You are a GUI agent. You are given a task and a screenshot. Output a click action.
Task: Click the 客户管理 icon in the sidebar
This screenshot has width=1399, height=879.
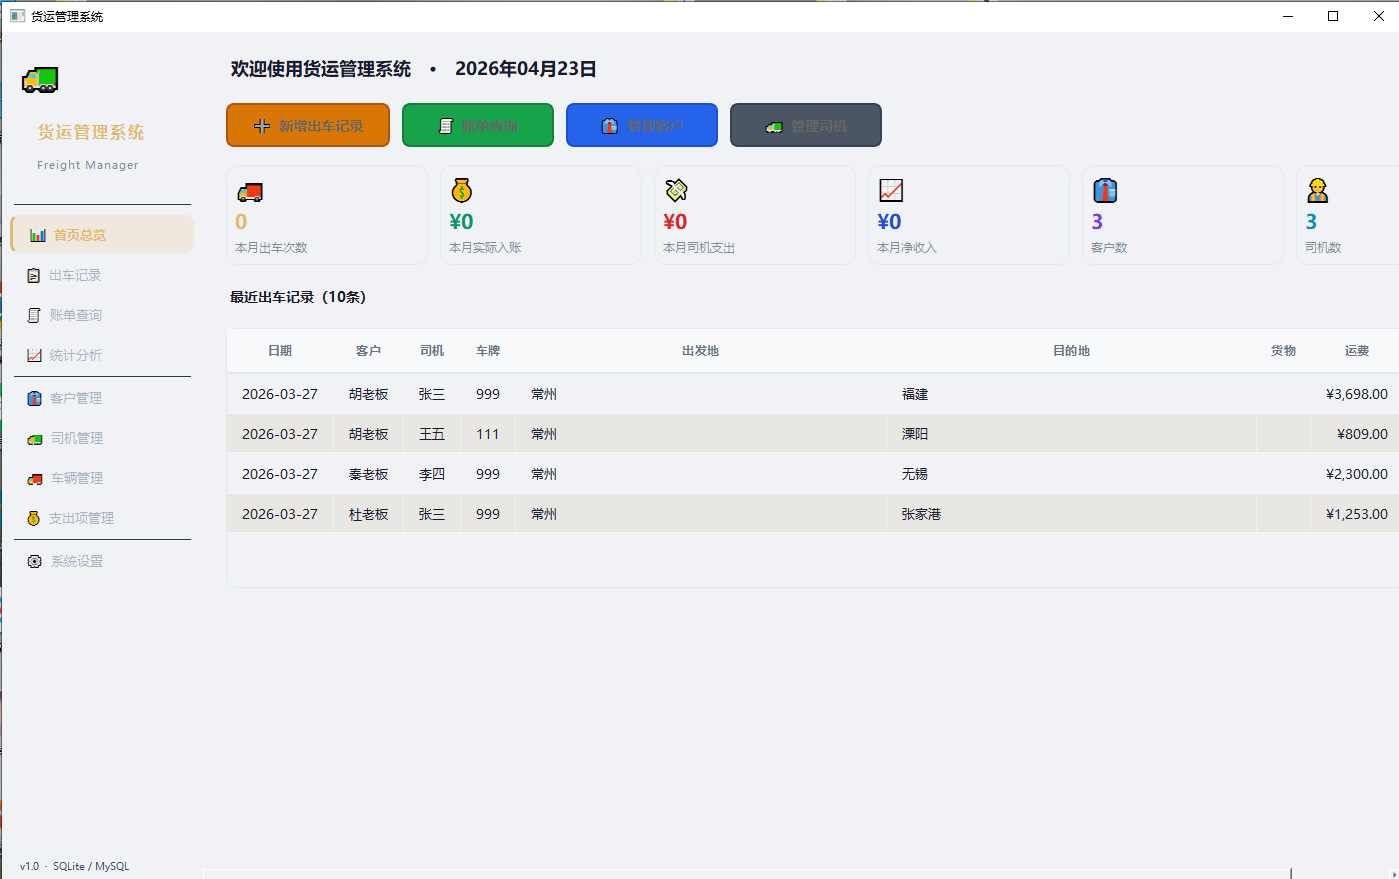click(34, 398)
